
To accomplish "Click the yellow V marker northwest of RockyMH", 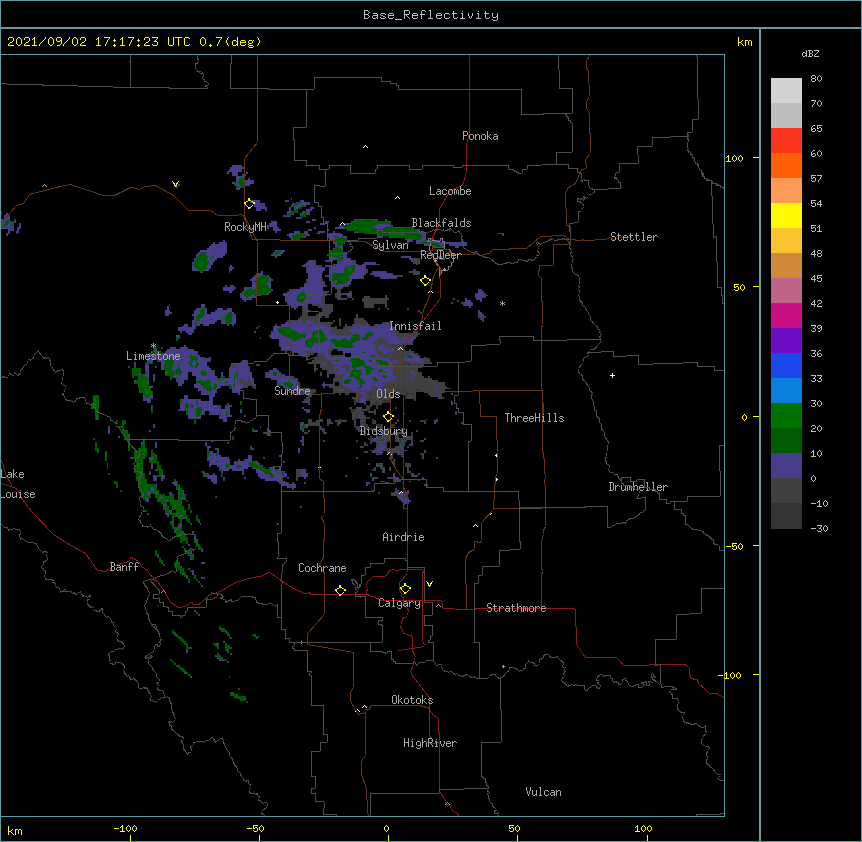I will (x=175, y=184).
